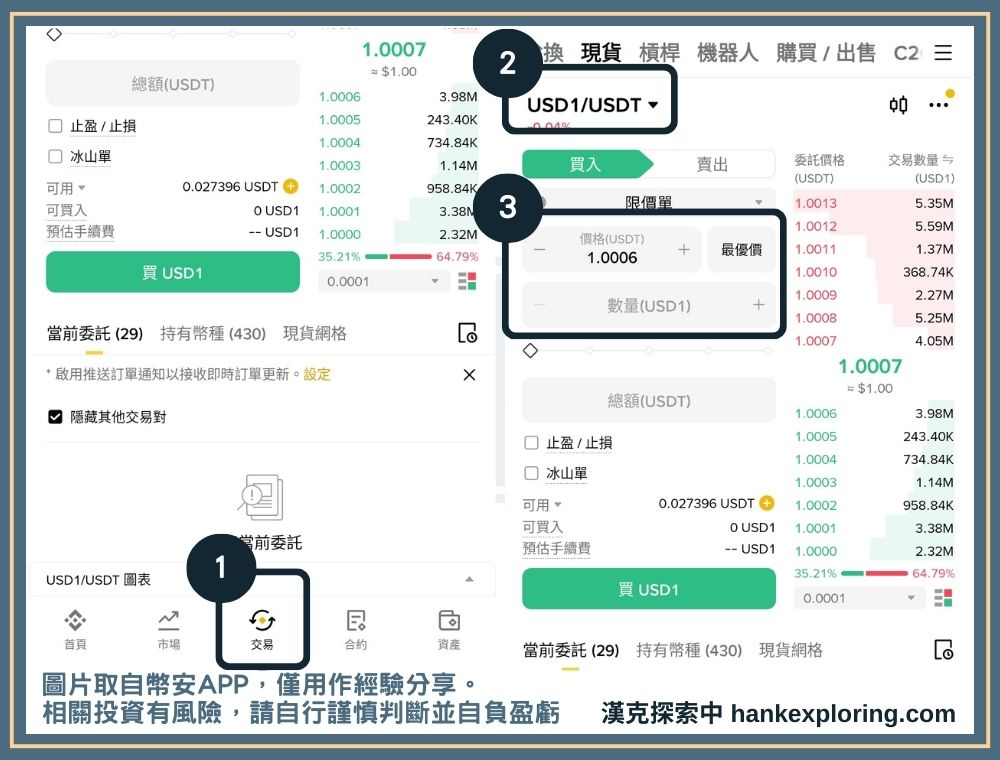Switch to the 現貨 tab

597,54
